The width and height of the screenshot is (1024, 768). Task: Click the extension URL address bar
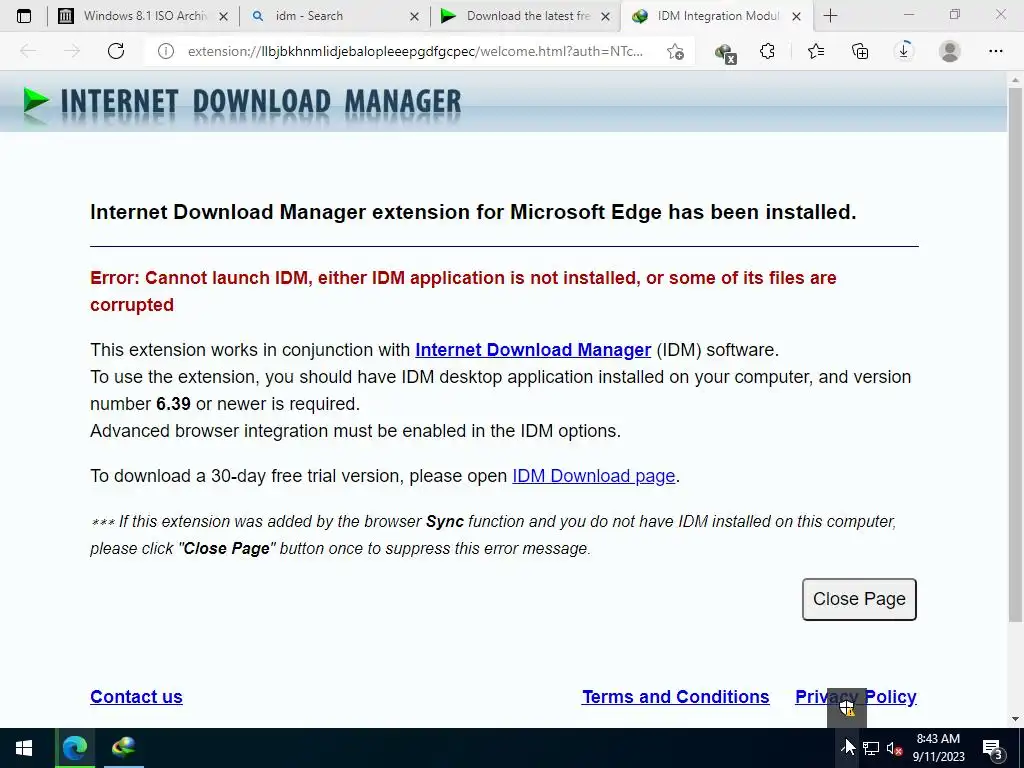click(415, 51)
